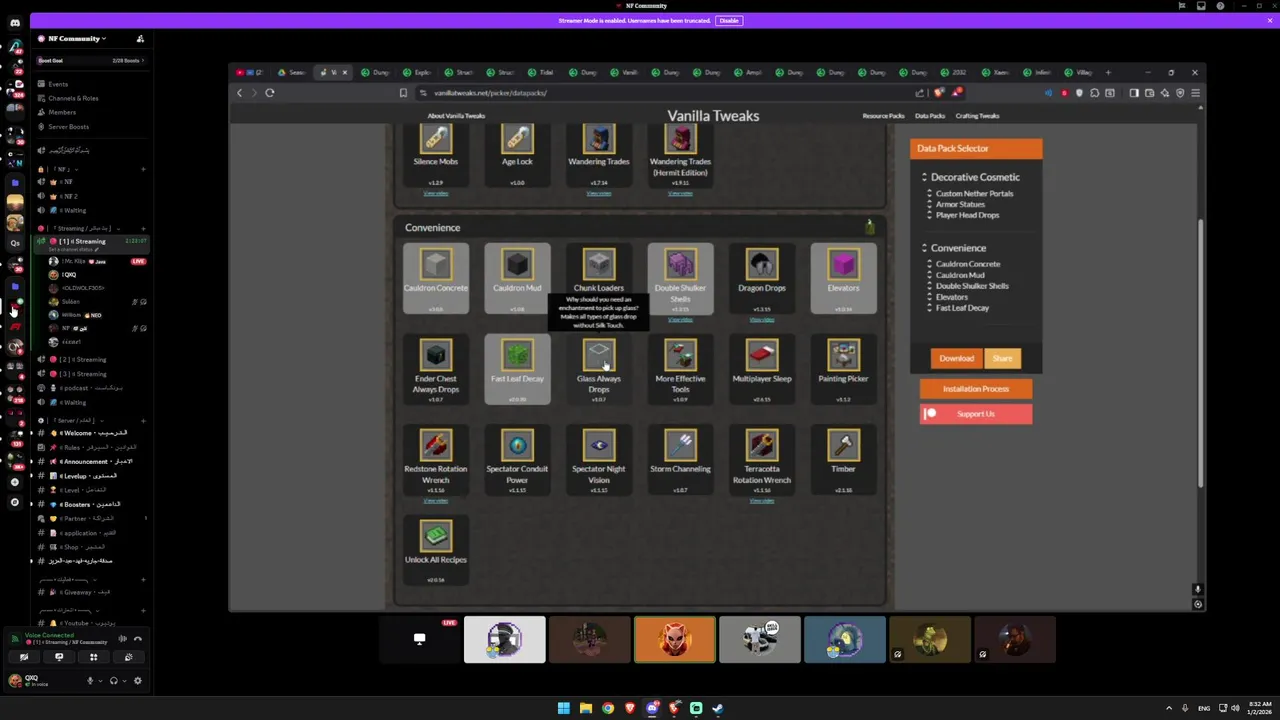This screenshot has height=720, width=1280.
Task: Toggle noise suppression in voice panel
Action: (x=123, y=638)
